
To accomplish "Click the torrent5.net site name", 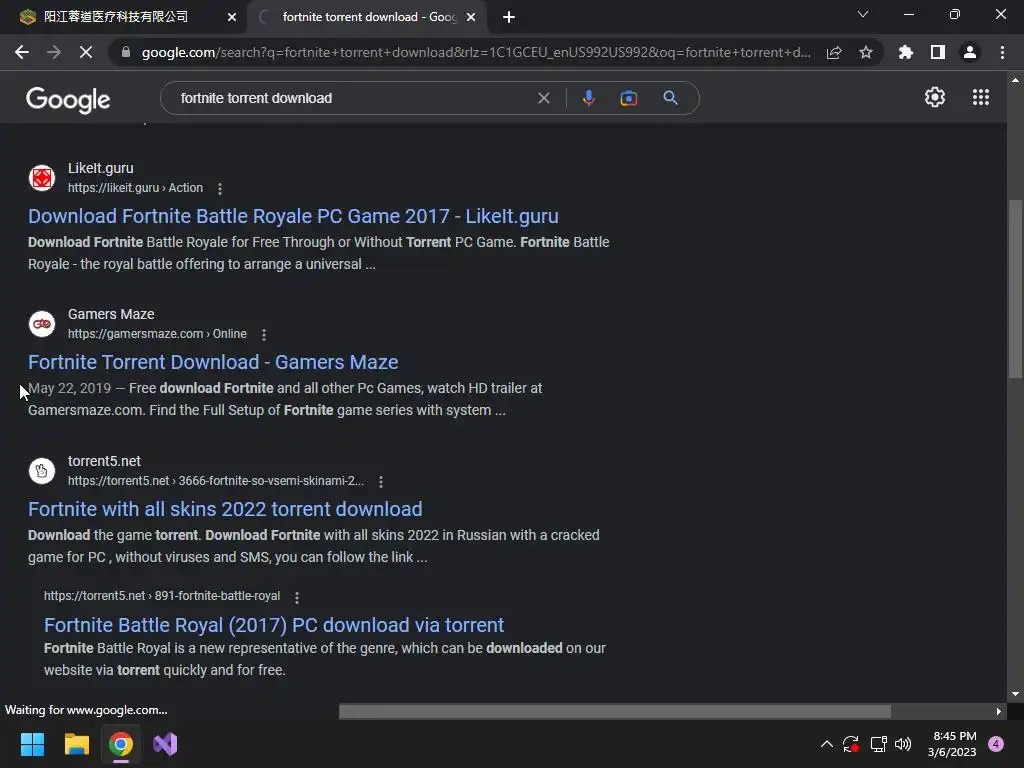I will [x=104, y=461].
